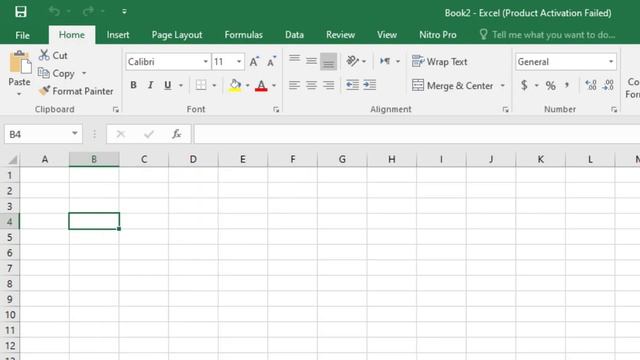Toggle the Bottom Align icon
The image size is (640, 360).
[x=328, y=61]
